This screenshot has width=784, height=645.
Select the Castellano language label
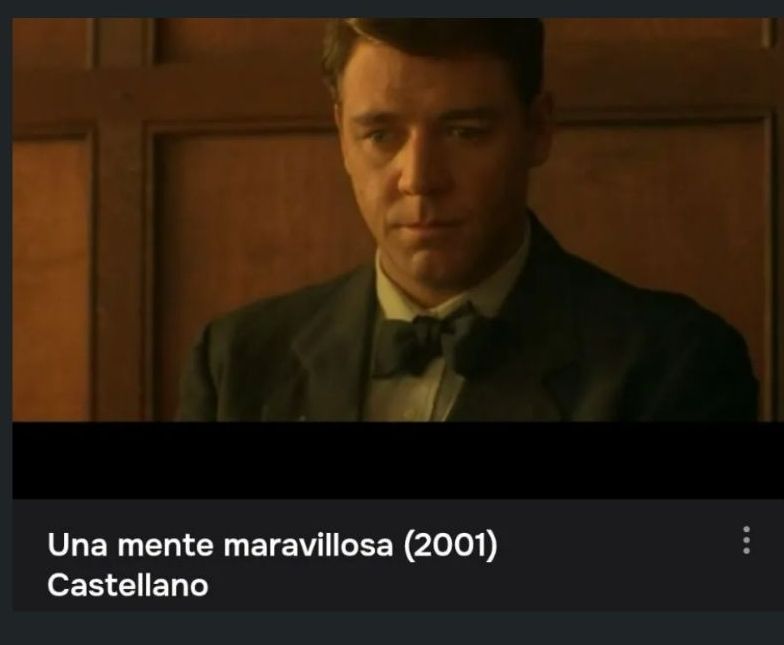128,584
